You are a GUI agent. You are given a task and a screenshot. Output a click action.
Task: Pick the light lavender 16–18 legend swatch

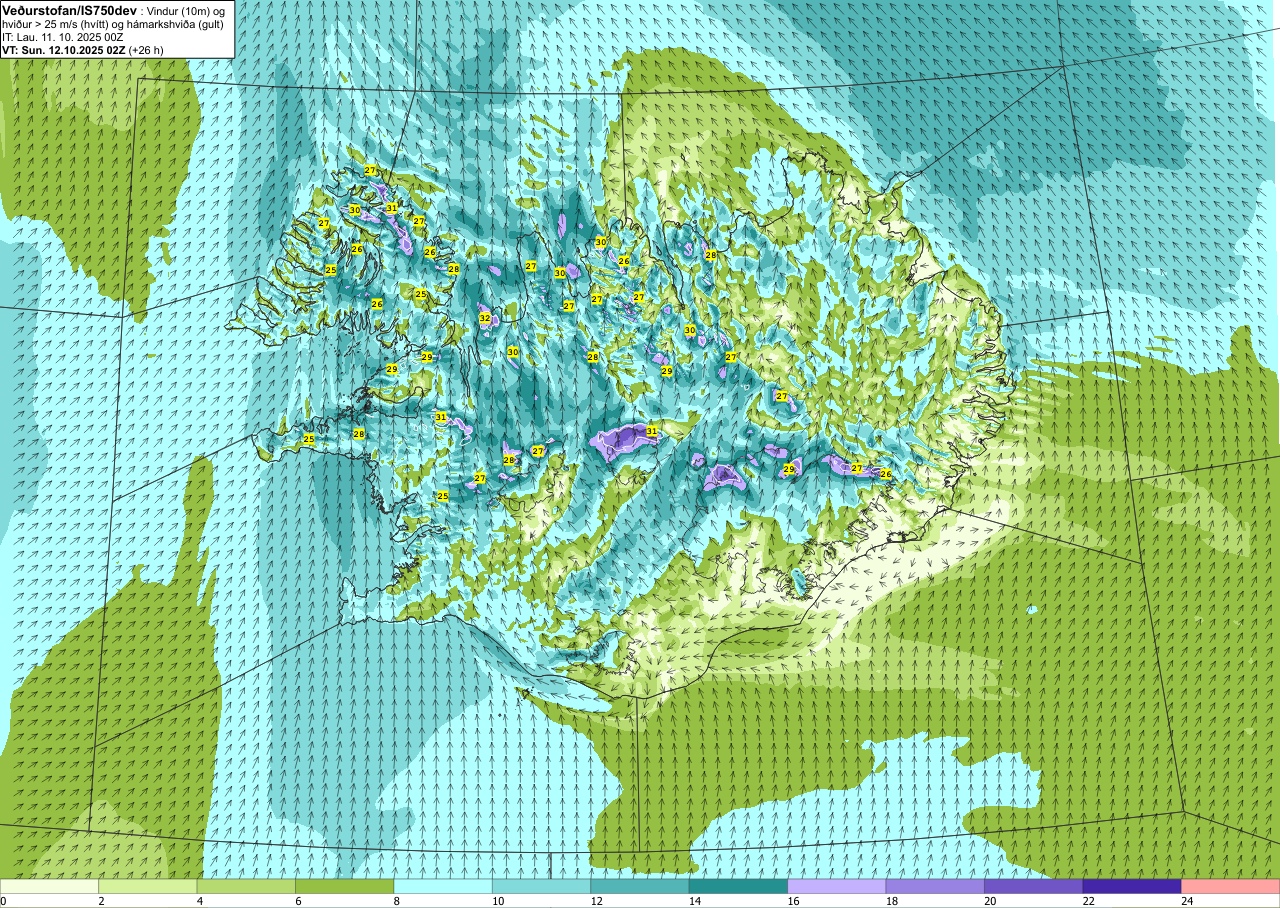tap(837, 887)
